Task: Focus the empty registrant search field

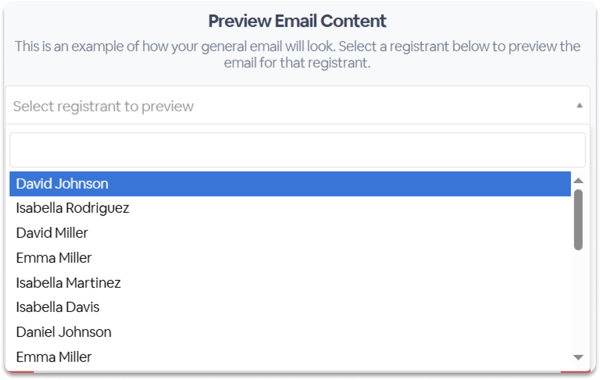Action: click(297, 150)
